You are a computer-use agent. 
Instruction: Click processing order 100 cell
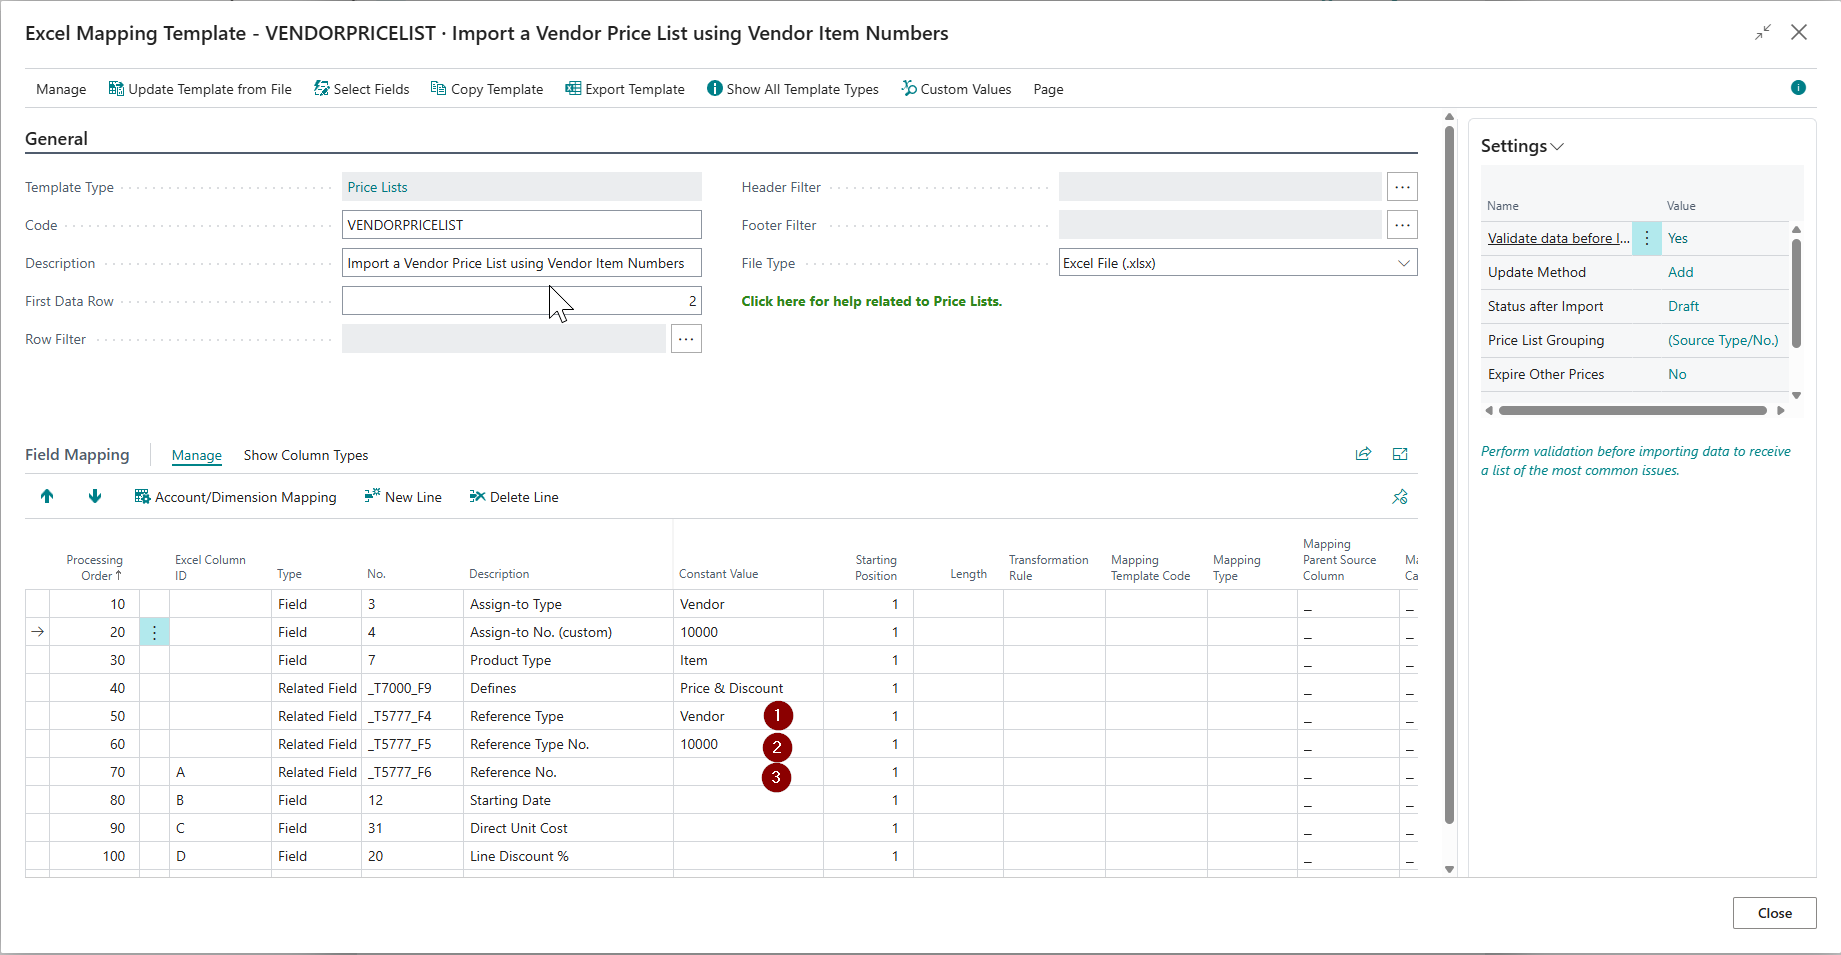(x=95, y=856)
